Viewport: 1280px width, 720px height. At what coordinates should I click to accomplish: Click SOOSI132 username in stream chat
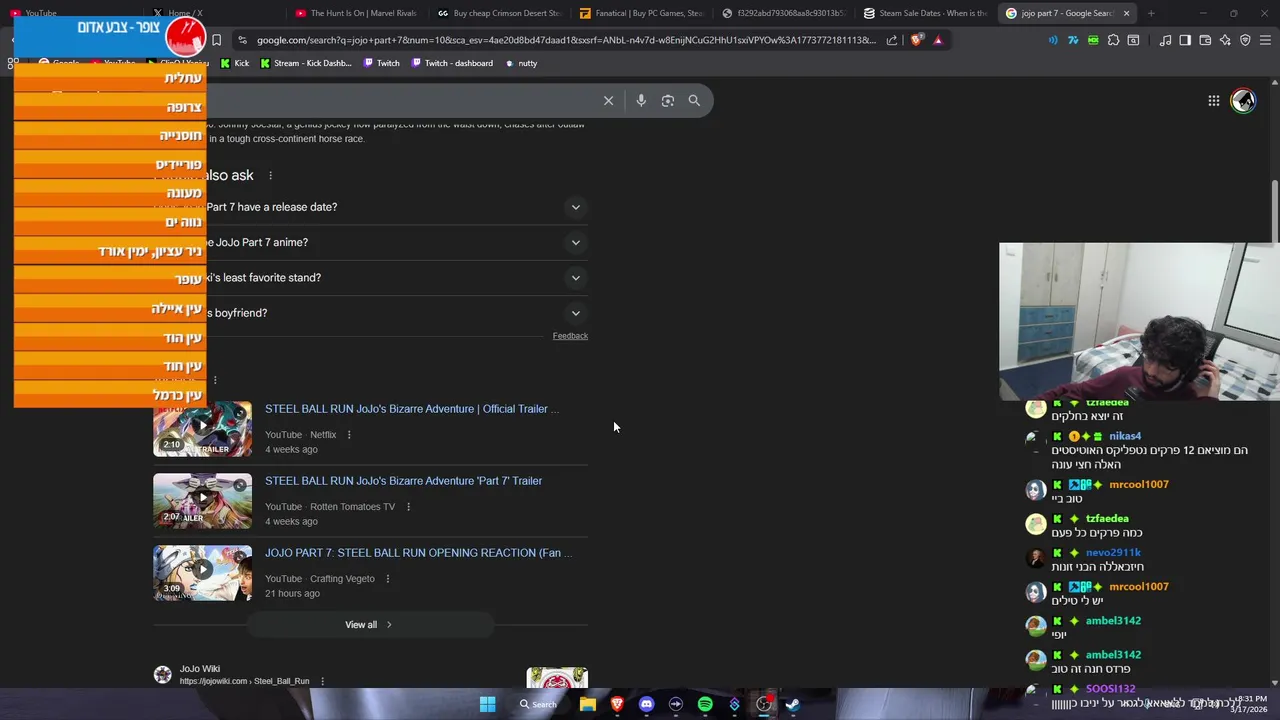(x=1110, y=689)
